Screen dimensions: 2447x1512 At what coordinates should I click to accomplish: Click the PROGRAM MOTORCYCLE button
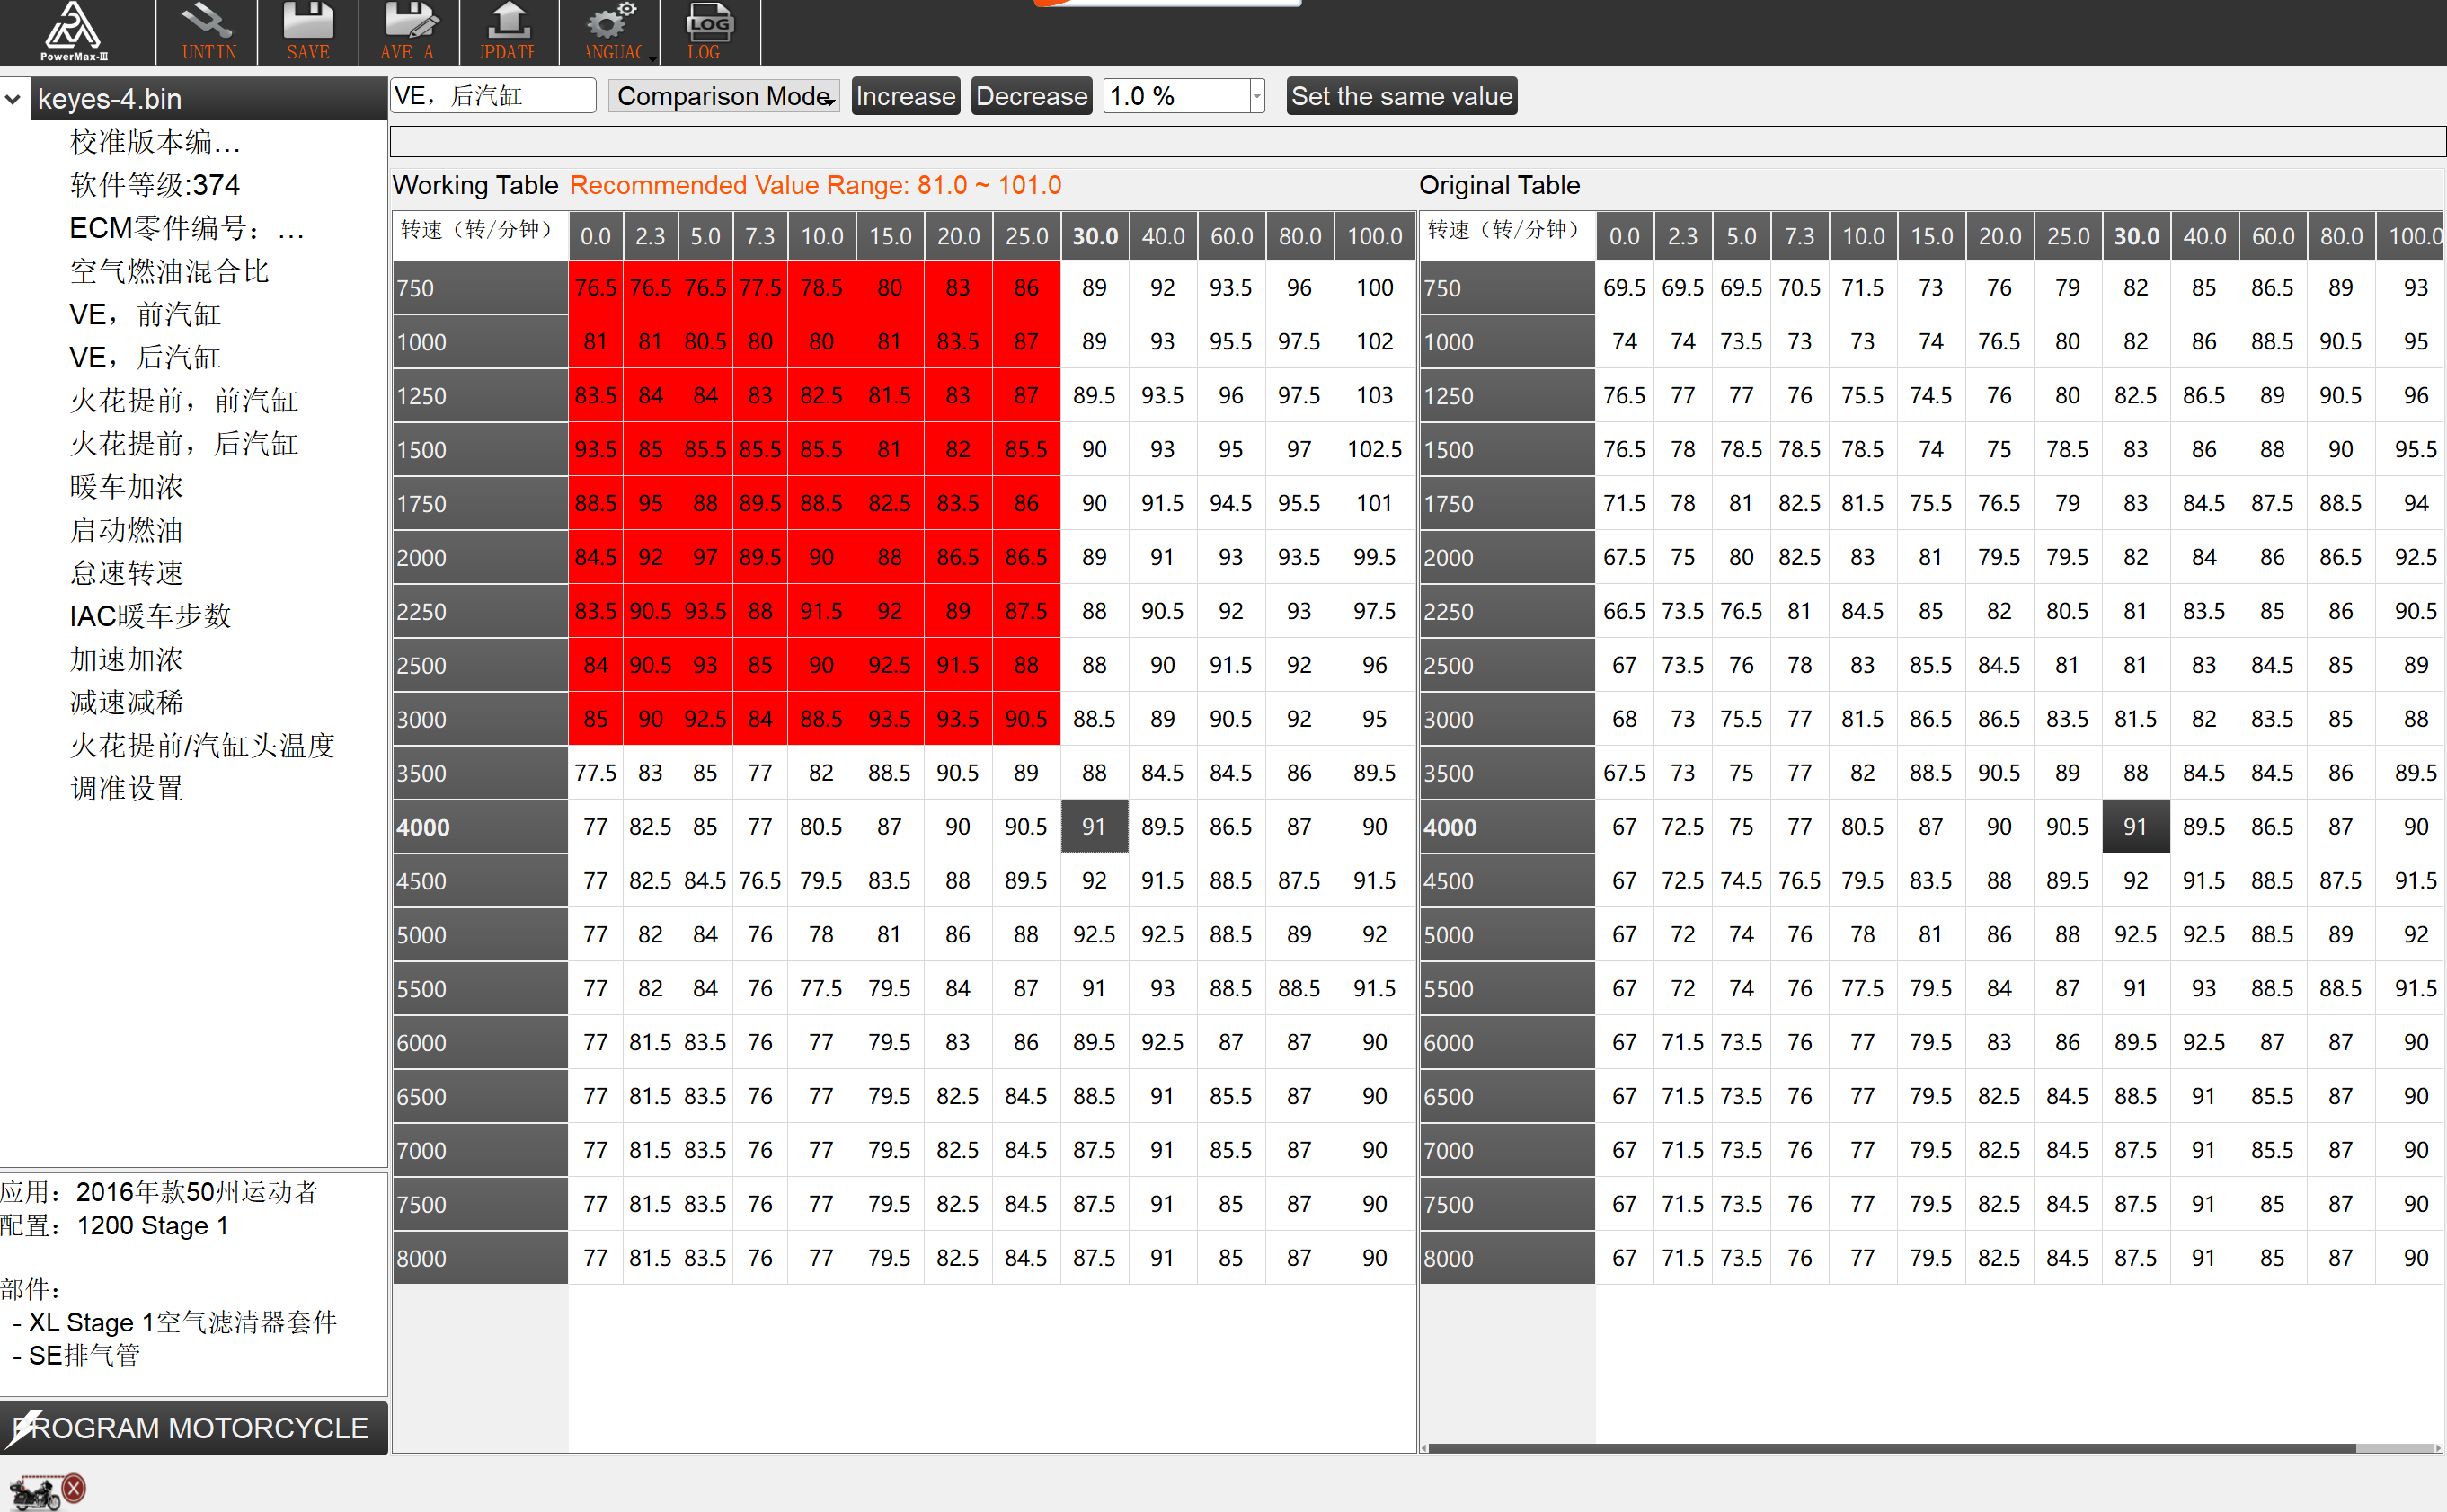click(193, 1427)
